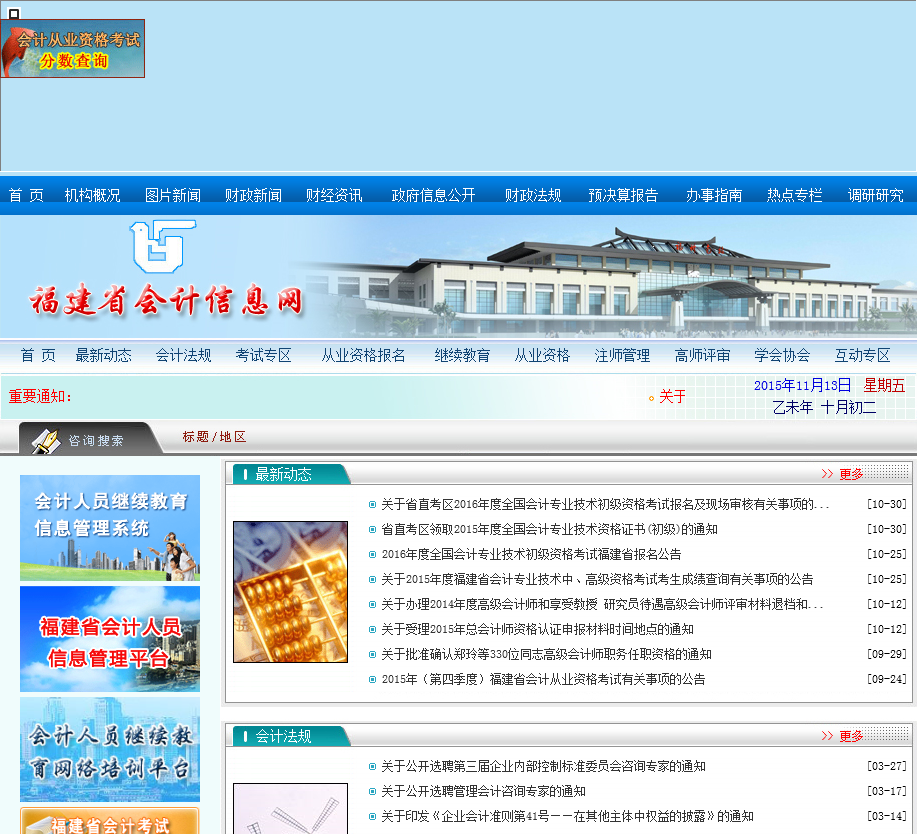Open 从业资格 navigation item
The height and width of the screenshot is (834, 917).
(x=542, y=356)
